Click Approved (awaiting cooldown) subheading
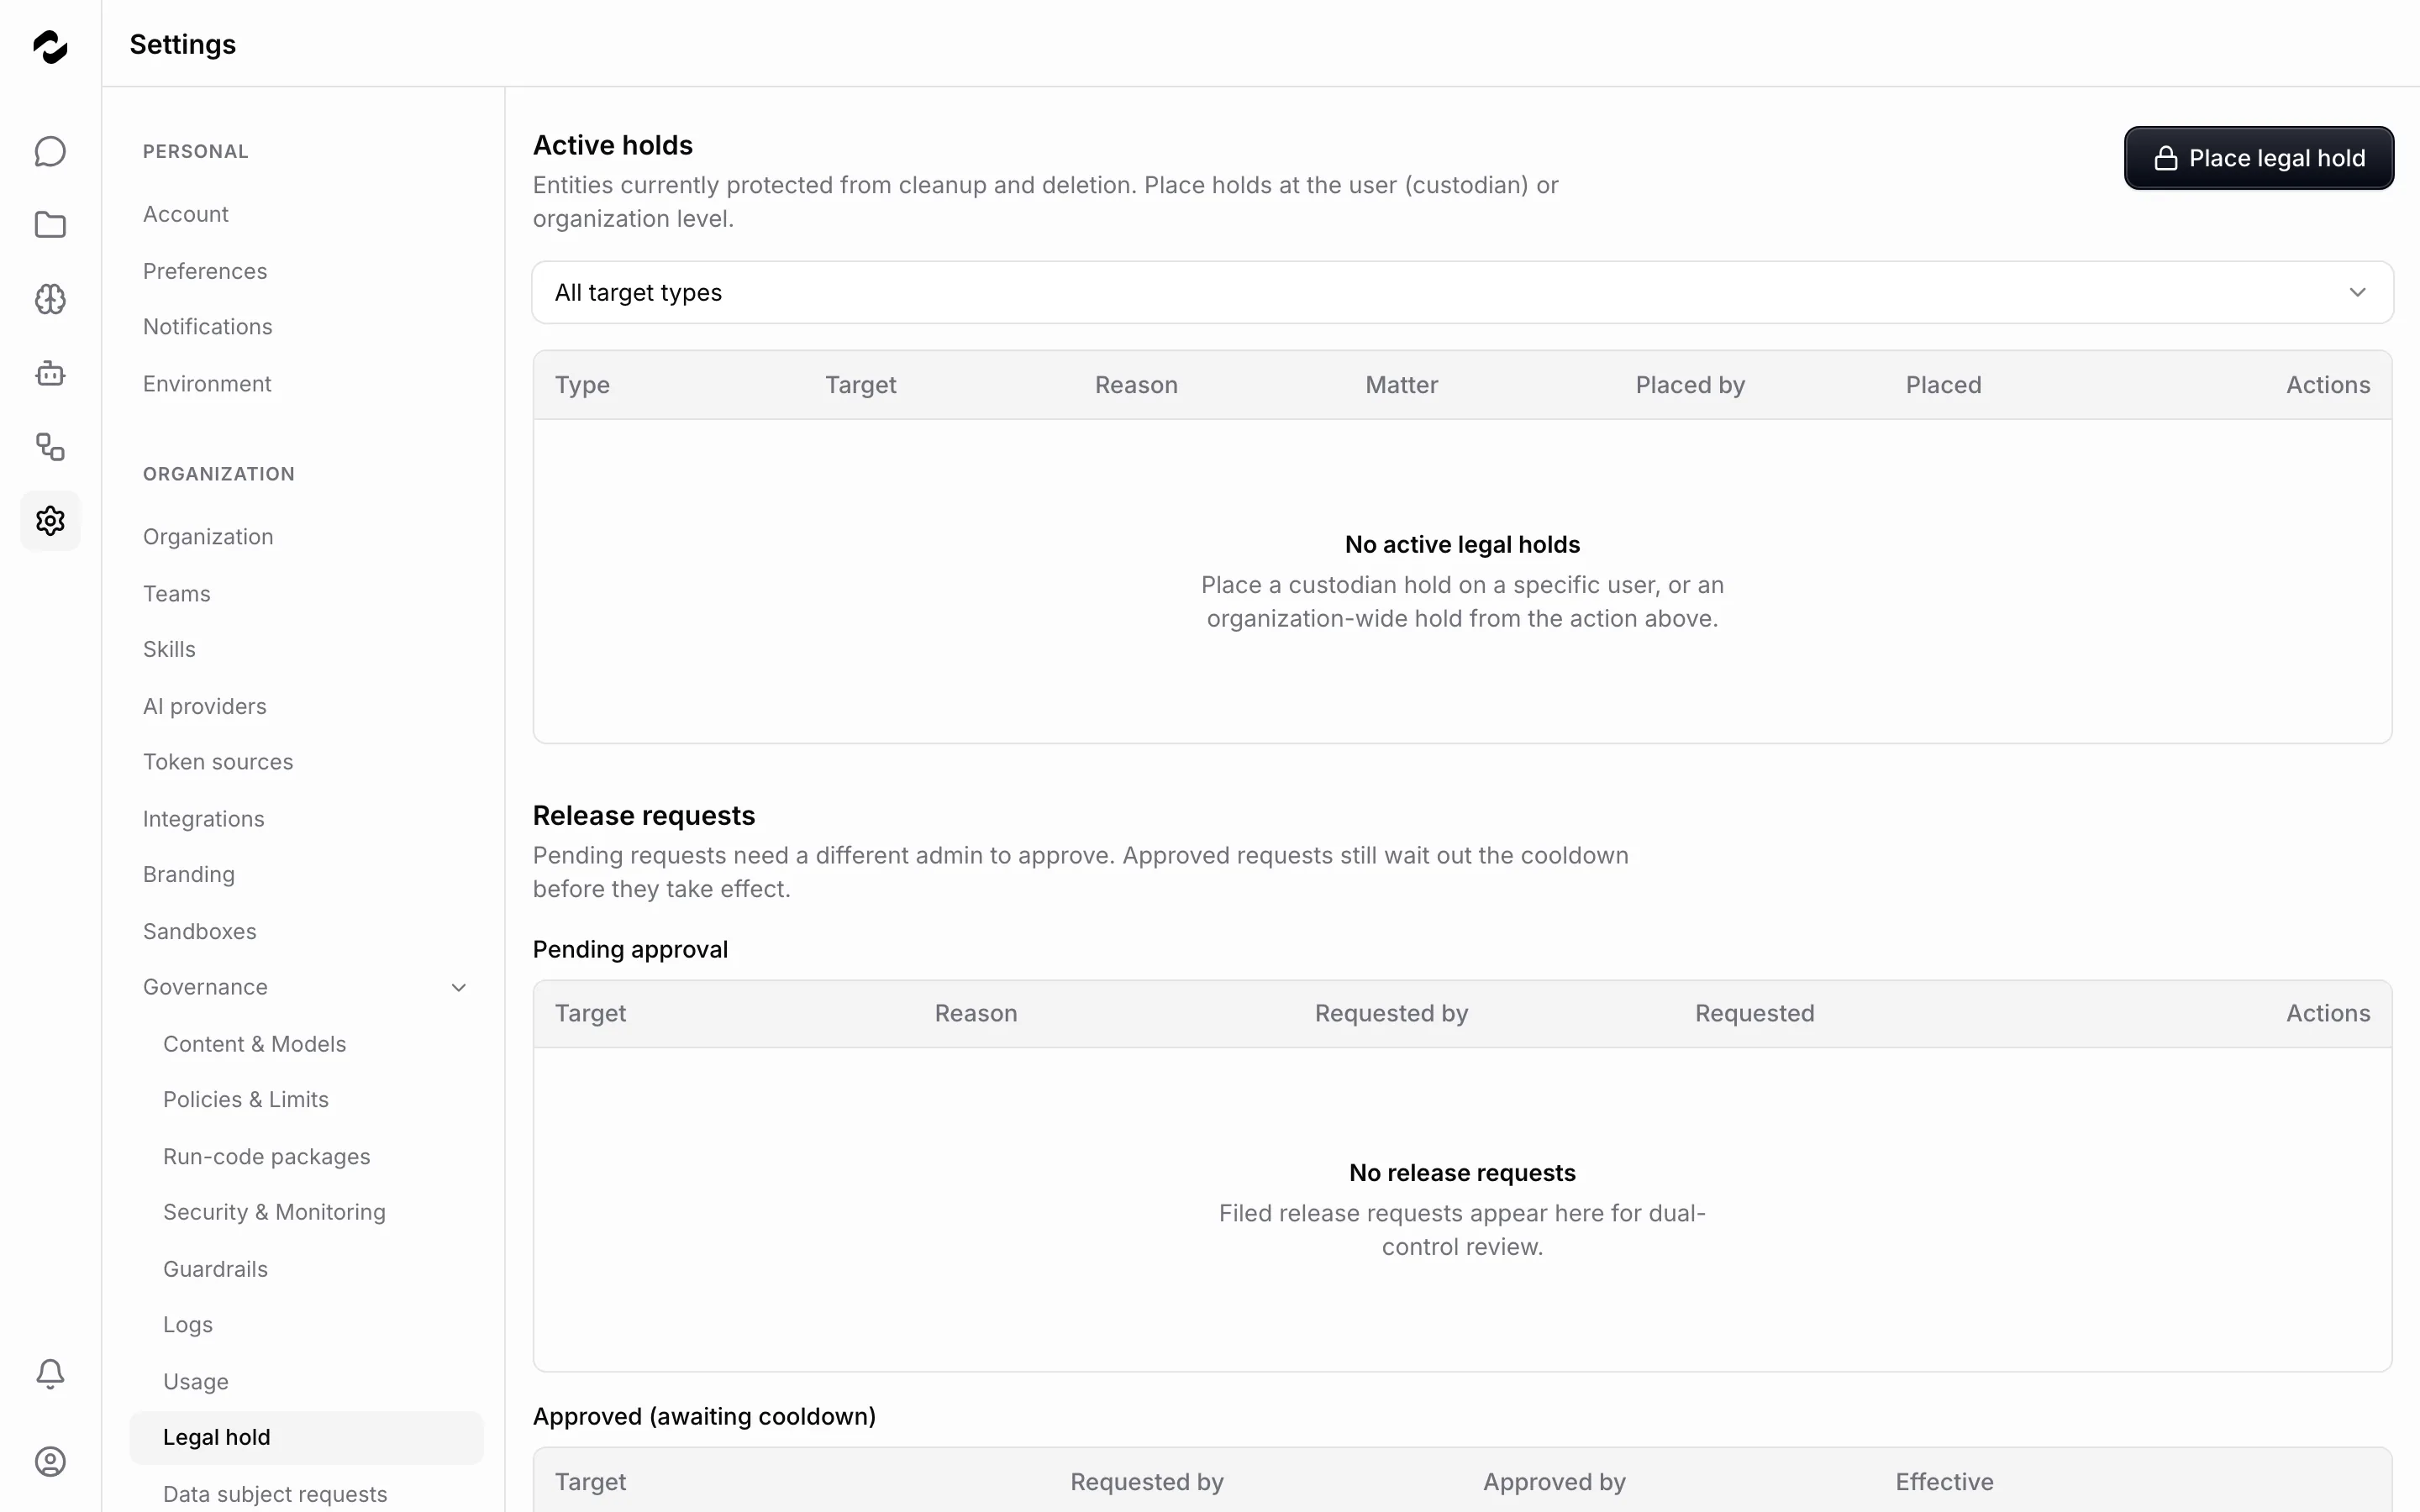 coord(704,1417)
